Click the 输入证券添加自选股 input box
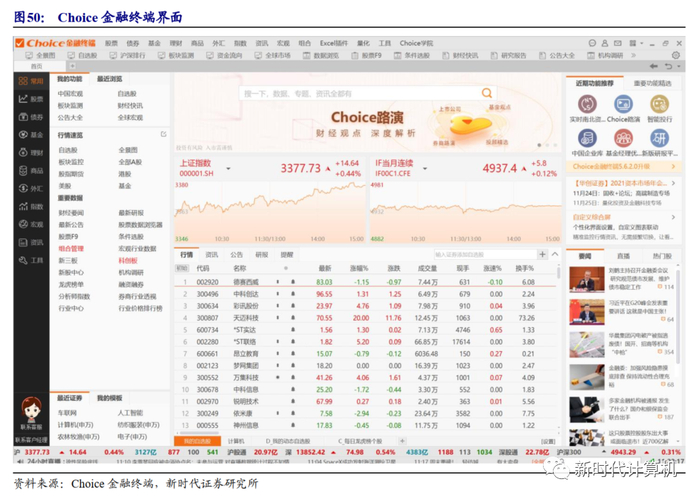This screenshot has height=500, width=700. pos(485,254)
